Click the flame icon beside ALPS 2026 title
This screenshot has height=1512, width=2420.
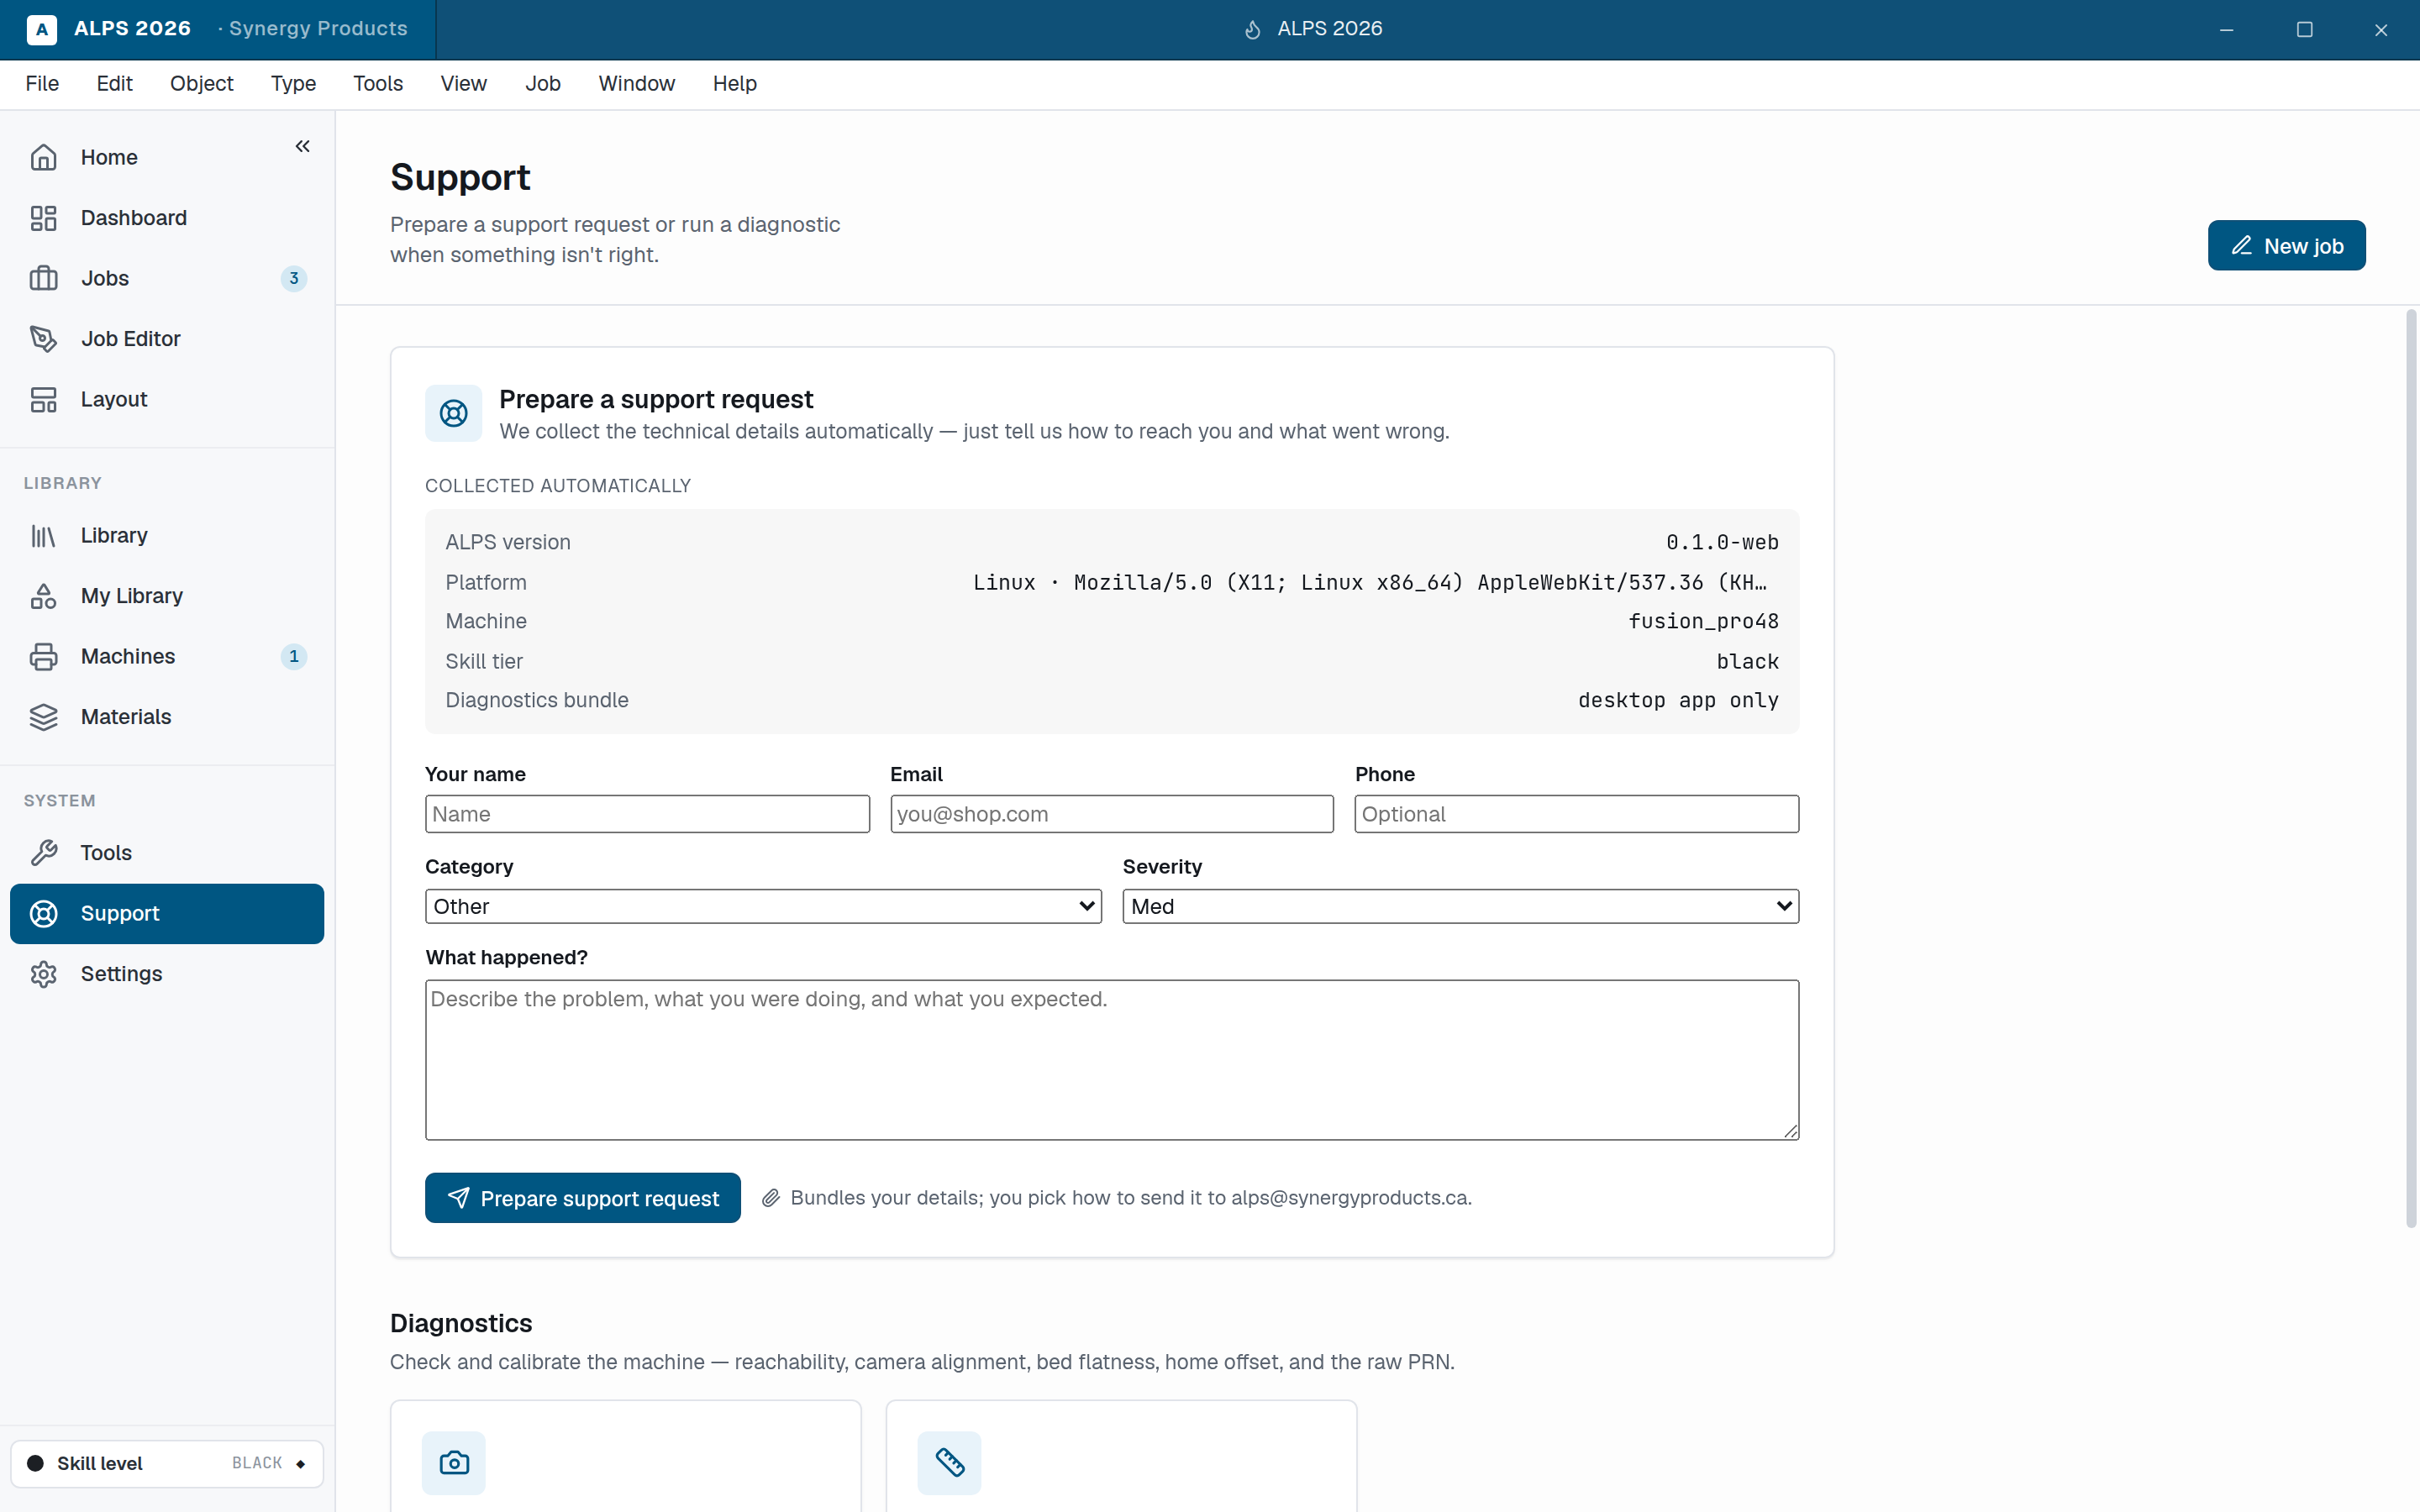click(1252, 30)
